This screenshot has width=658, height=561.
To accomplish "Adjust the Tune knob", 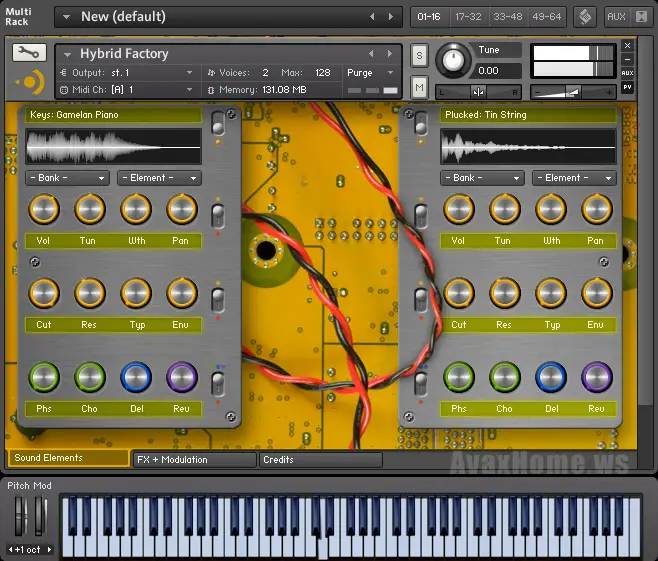I will (453, 60).
